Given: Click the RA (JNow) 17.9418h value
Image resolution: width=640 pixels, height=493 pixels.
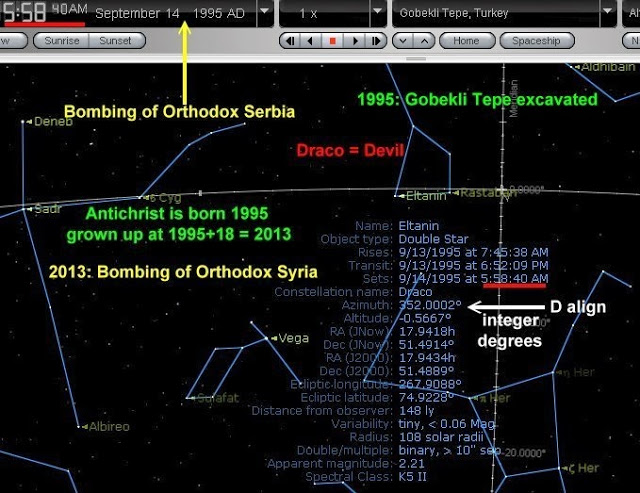Looking at the screenshot, I should pyautogui.click(x=427, y=331).
